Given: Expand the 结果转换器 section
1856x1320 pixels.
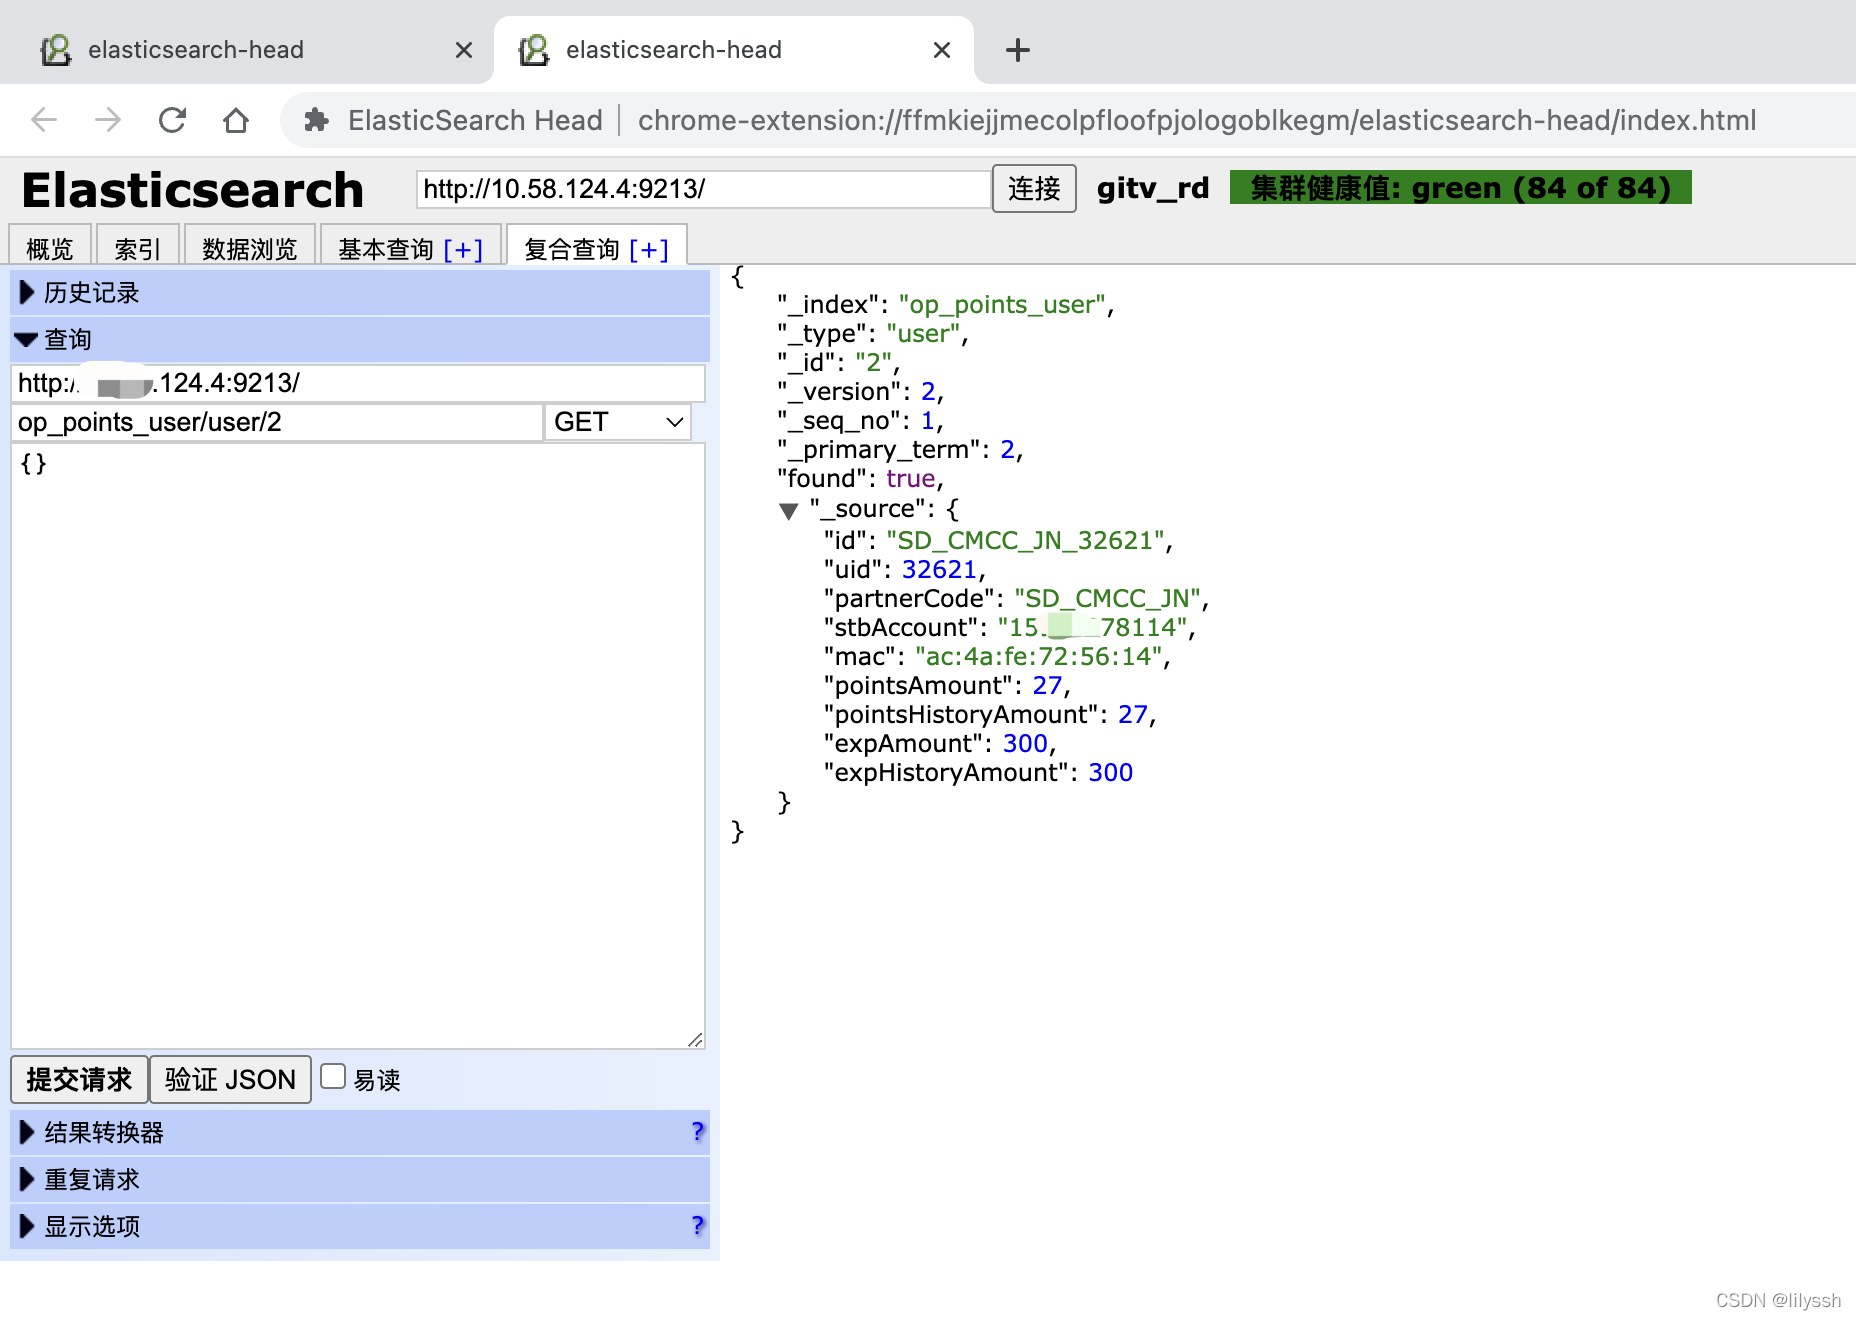Looking at the screenshot, I should 360,1133.
